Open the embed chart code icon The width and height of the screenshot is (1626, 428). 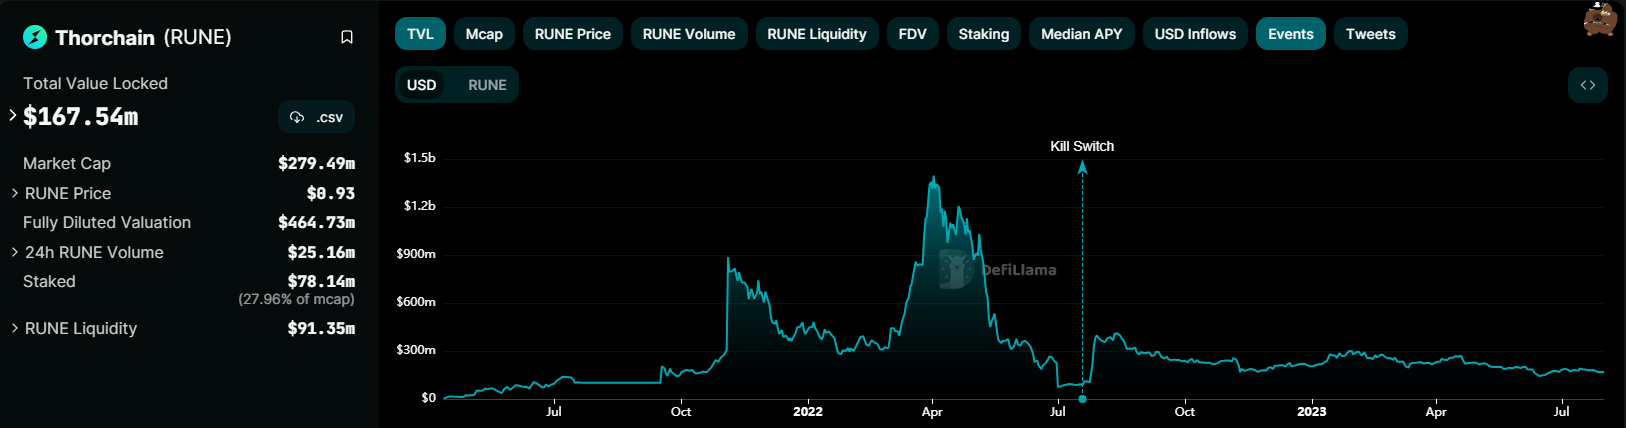coord(1588,85)
